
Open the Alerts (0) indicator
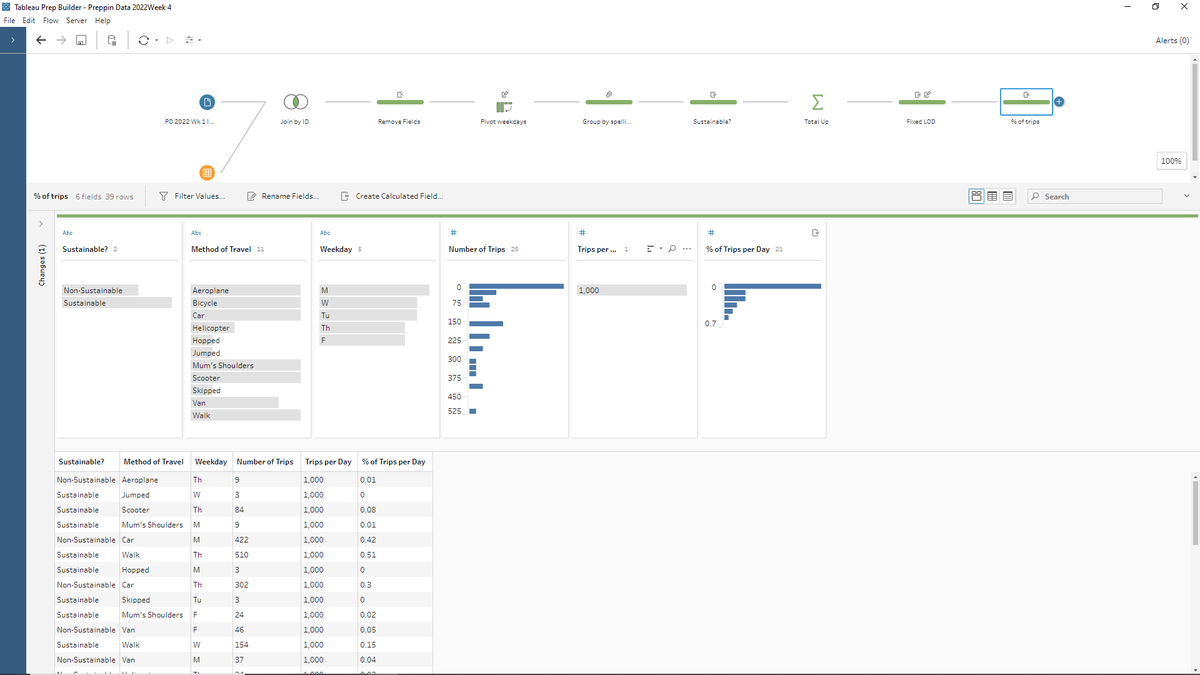[x=1171, y=41]
